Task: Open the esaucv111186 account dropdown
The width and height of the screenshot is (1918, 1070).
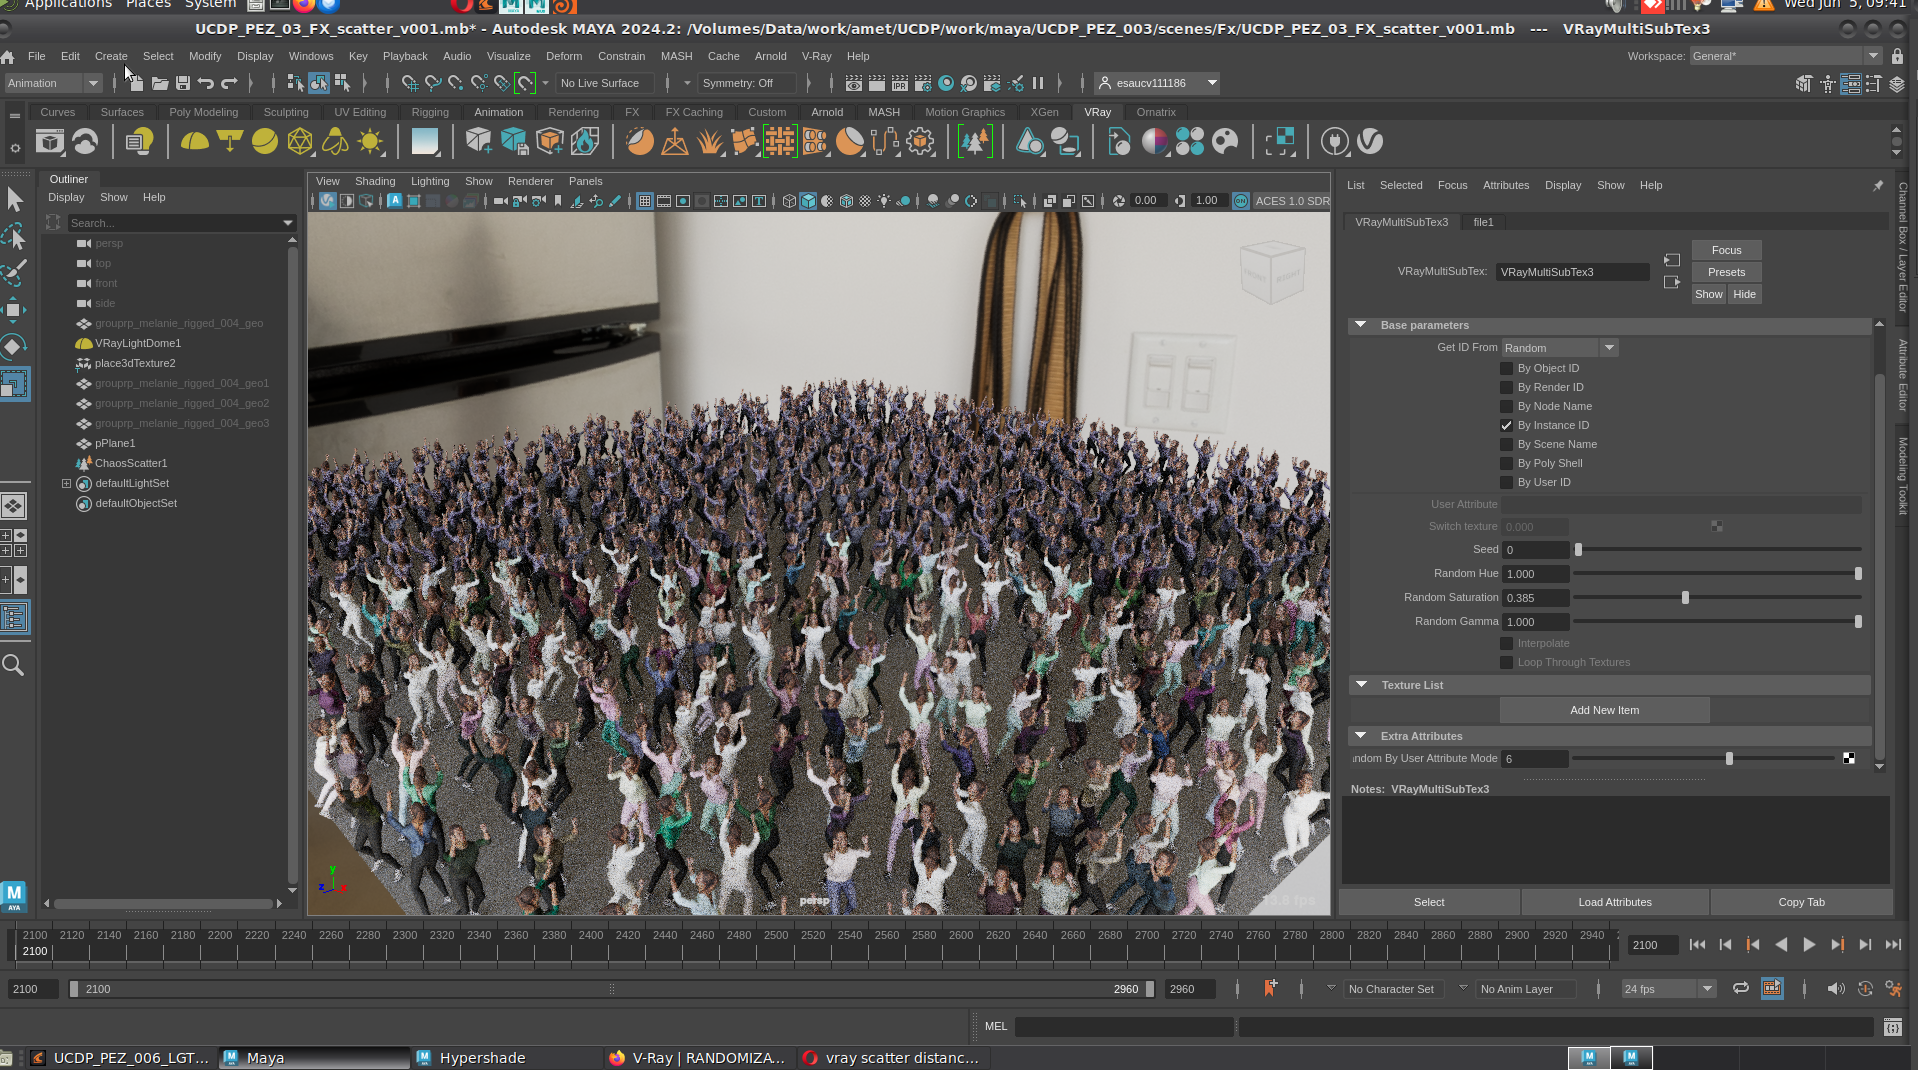Action: (1157, 83)
